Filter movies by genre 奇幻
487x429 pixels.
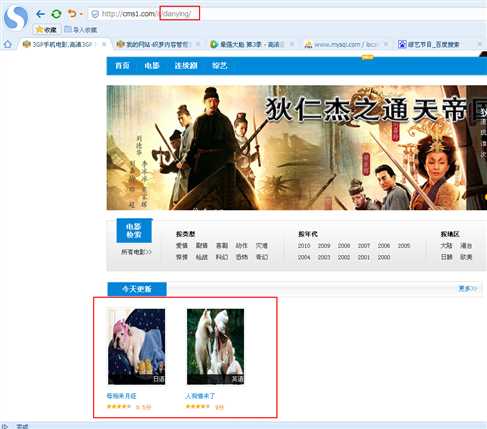[x=262, y=257]
